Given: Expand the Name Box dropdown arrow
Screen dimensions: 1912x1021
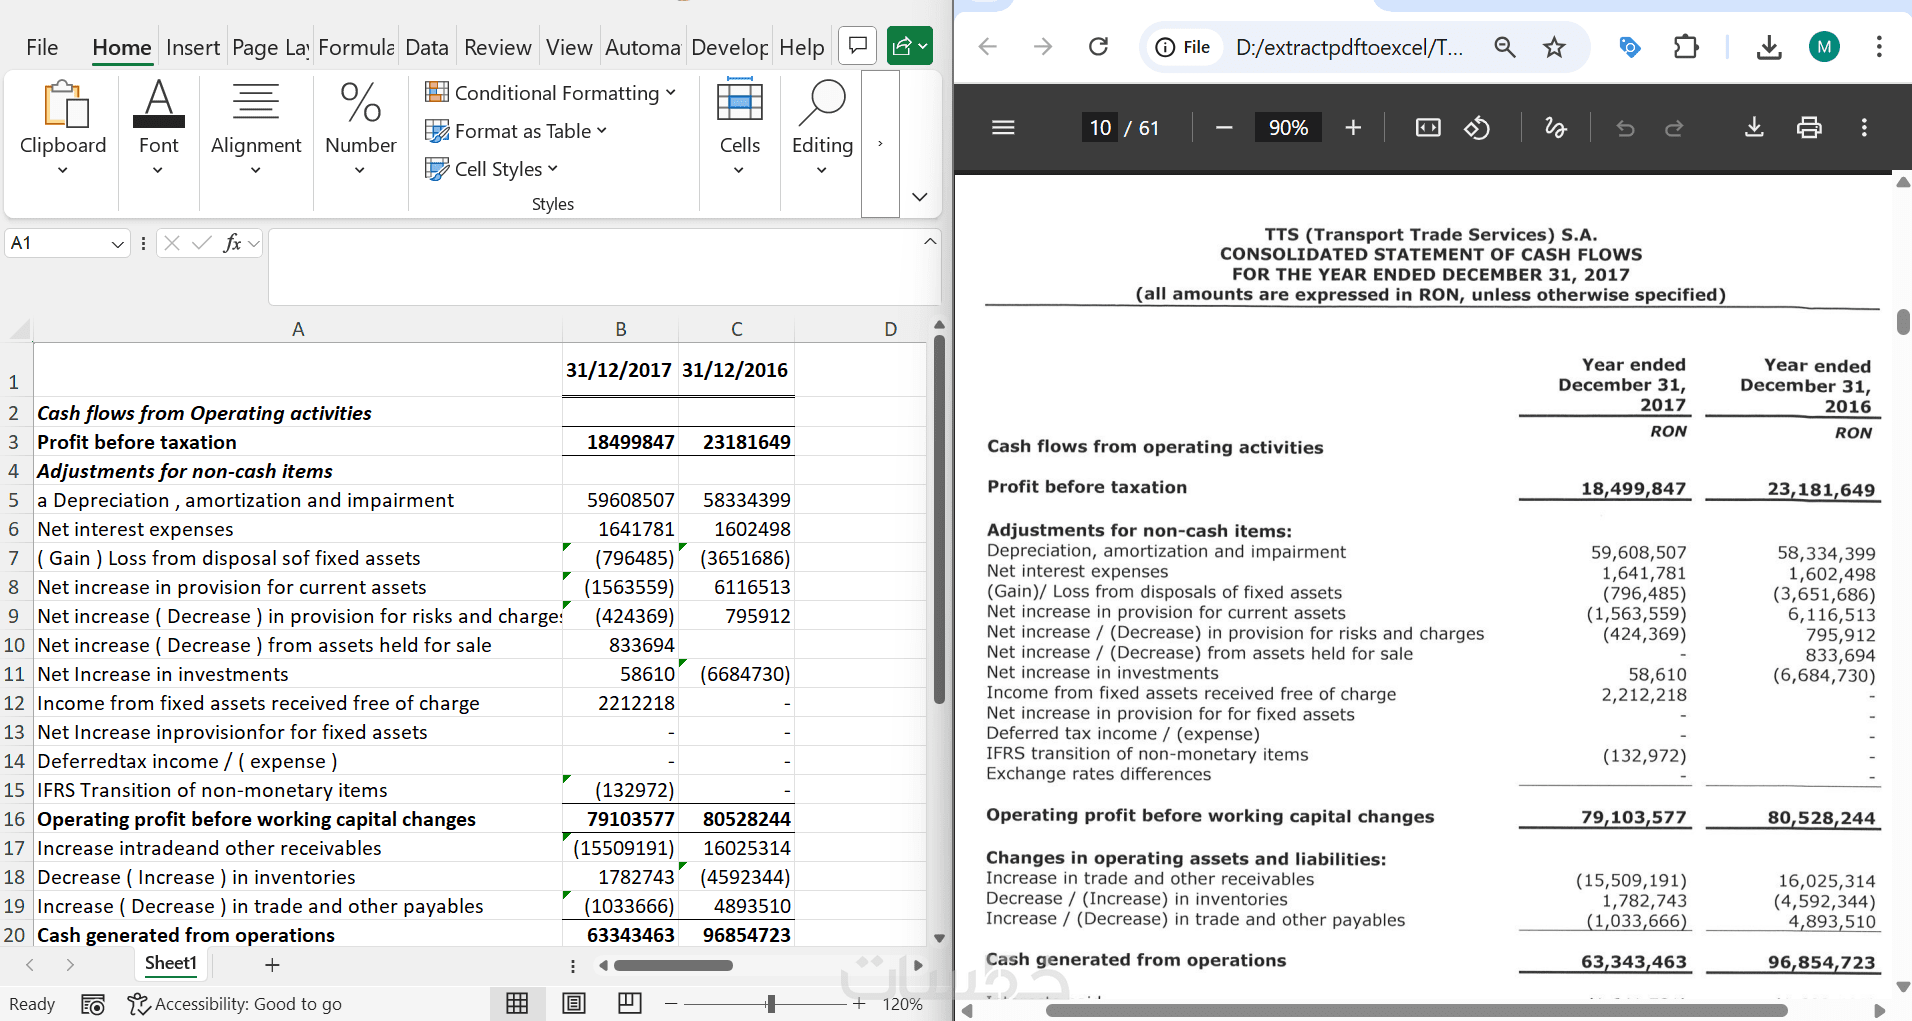Looking at the screenshot, I should click(x=117, y=244).
